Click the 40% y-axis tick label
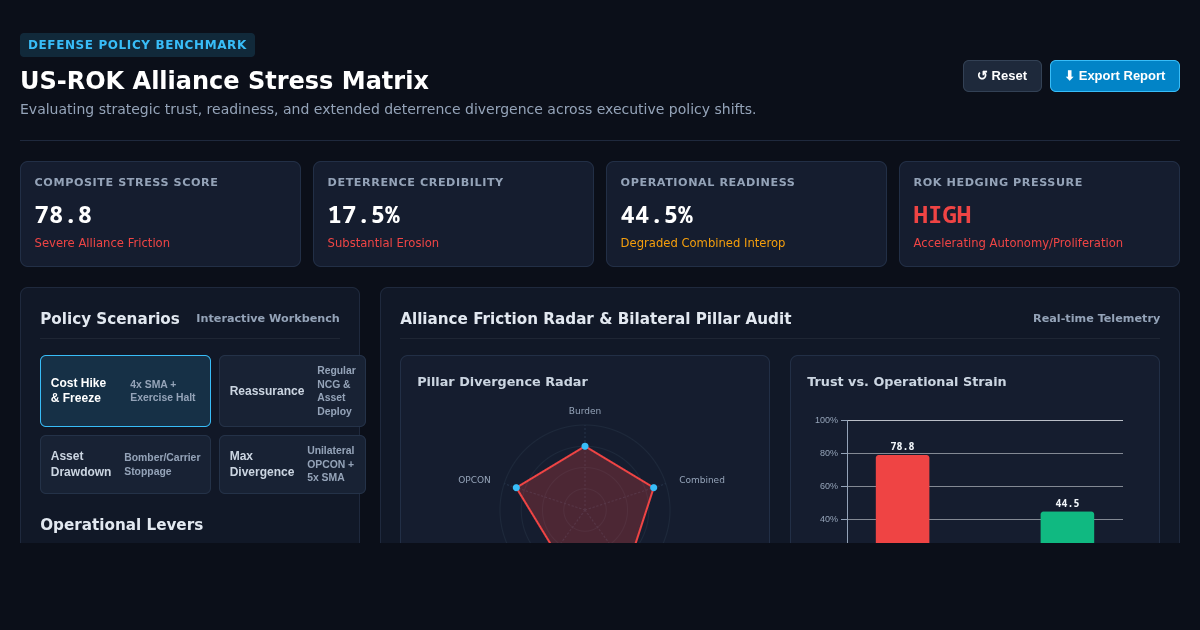The width and height of the screenshot is (1200, 630). pos(829,519)
